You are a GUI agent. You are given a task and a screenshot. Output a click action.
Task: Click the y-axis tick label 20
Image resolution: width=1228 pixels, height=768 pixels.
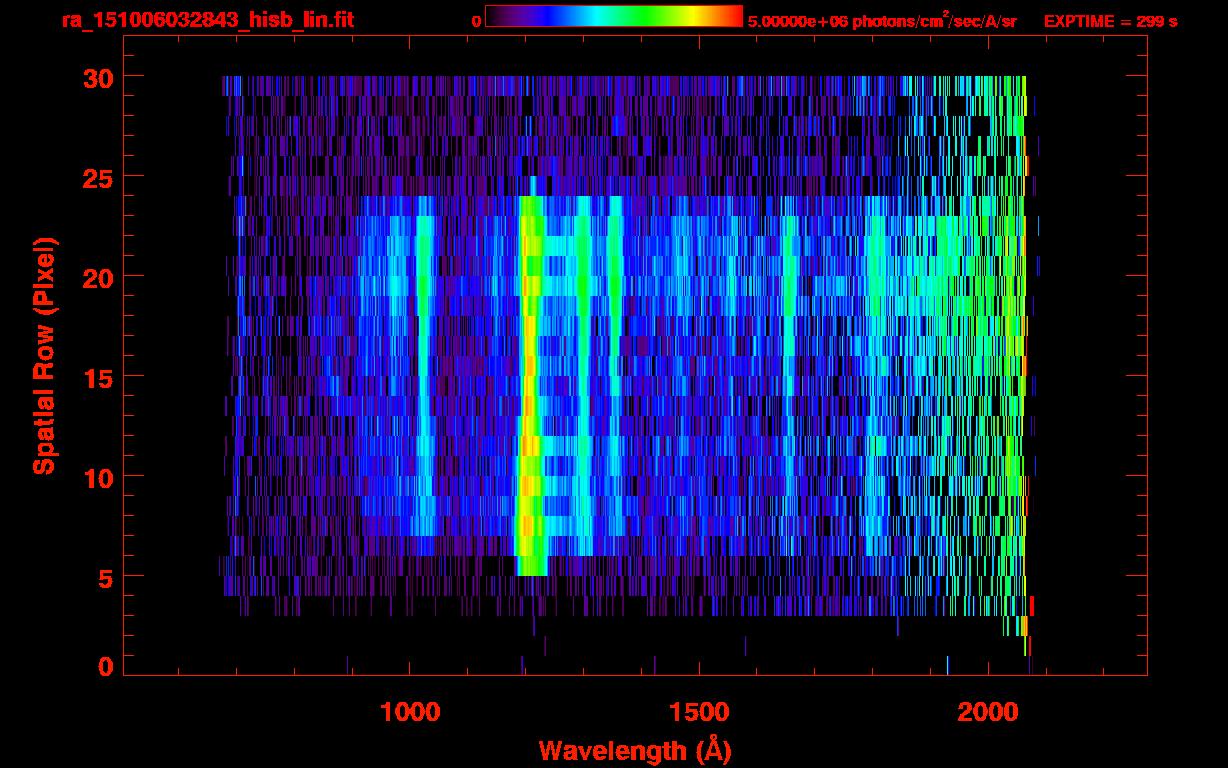[x=96, y=277]
